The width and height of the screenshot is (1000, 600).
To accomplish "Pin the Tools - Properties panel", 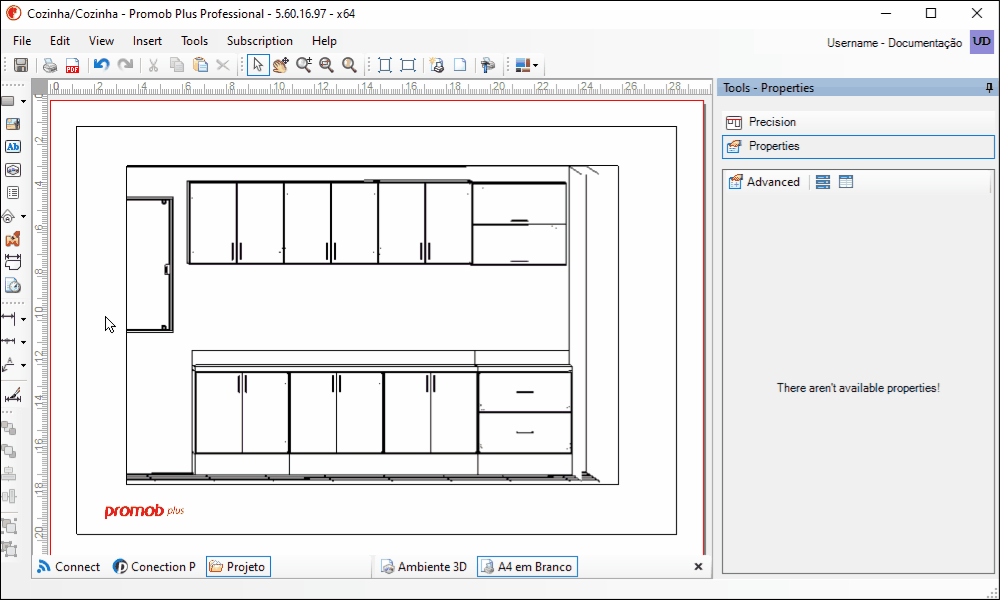I will [989, 88].
